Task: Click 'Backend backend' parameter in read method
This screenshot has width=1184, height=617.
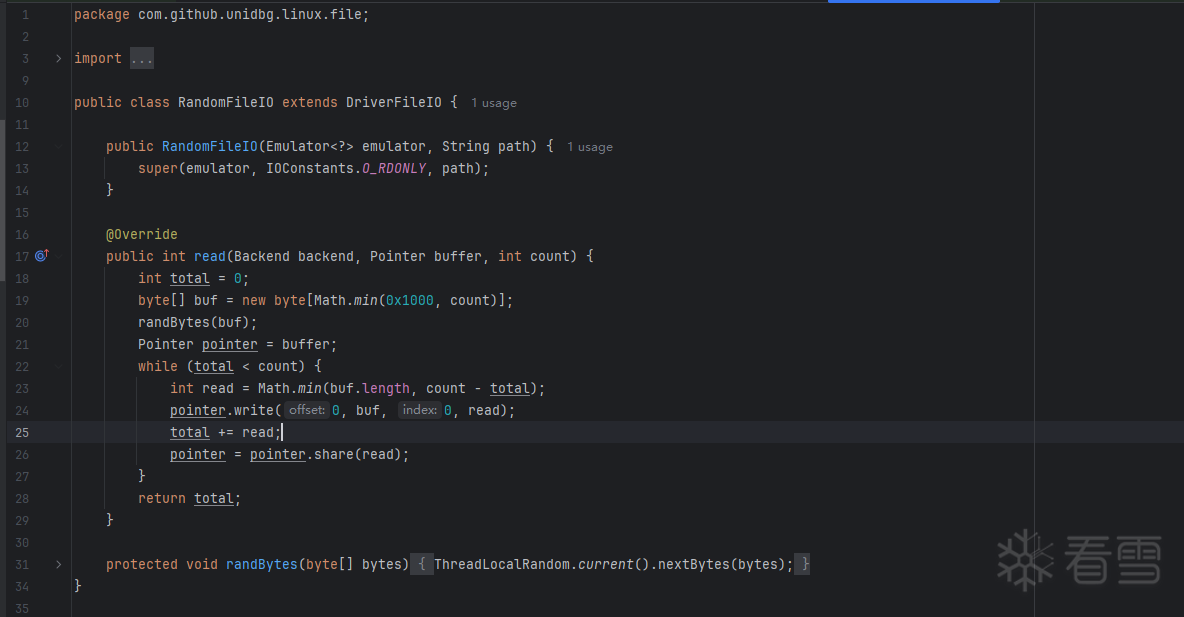Action: click(294, 256)
